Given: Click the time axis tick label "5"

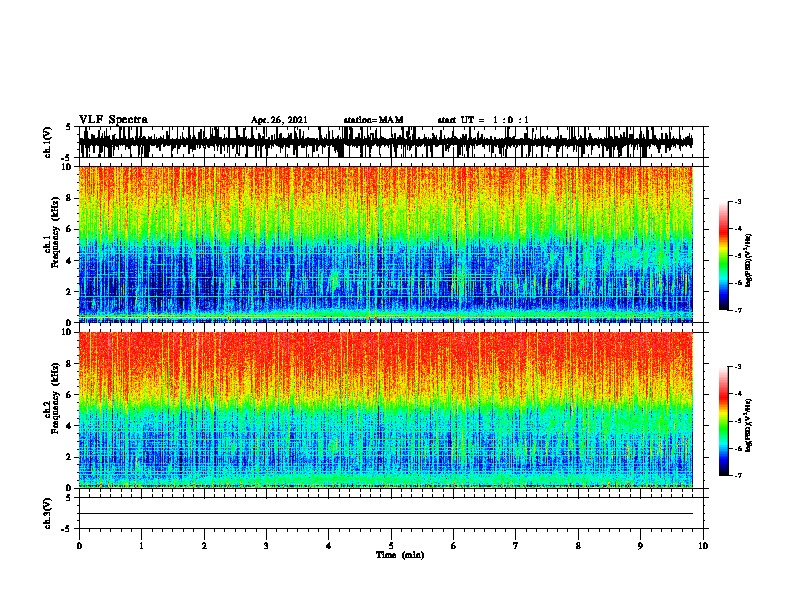Looking at the screenshot, I should pos(391,546).
